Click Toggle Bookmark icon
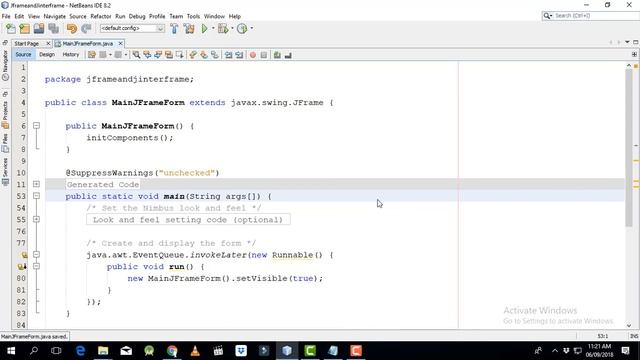This screenshot has height=360, width=640. pos(215,55)
